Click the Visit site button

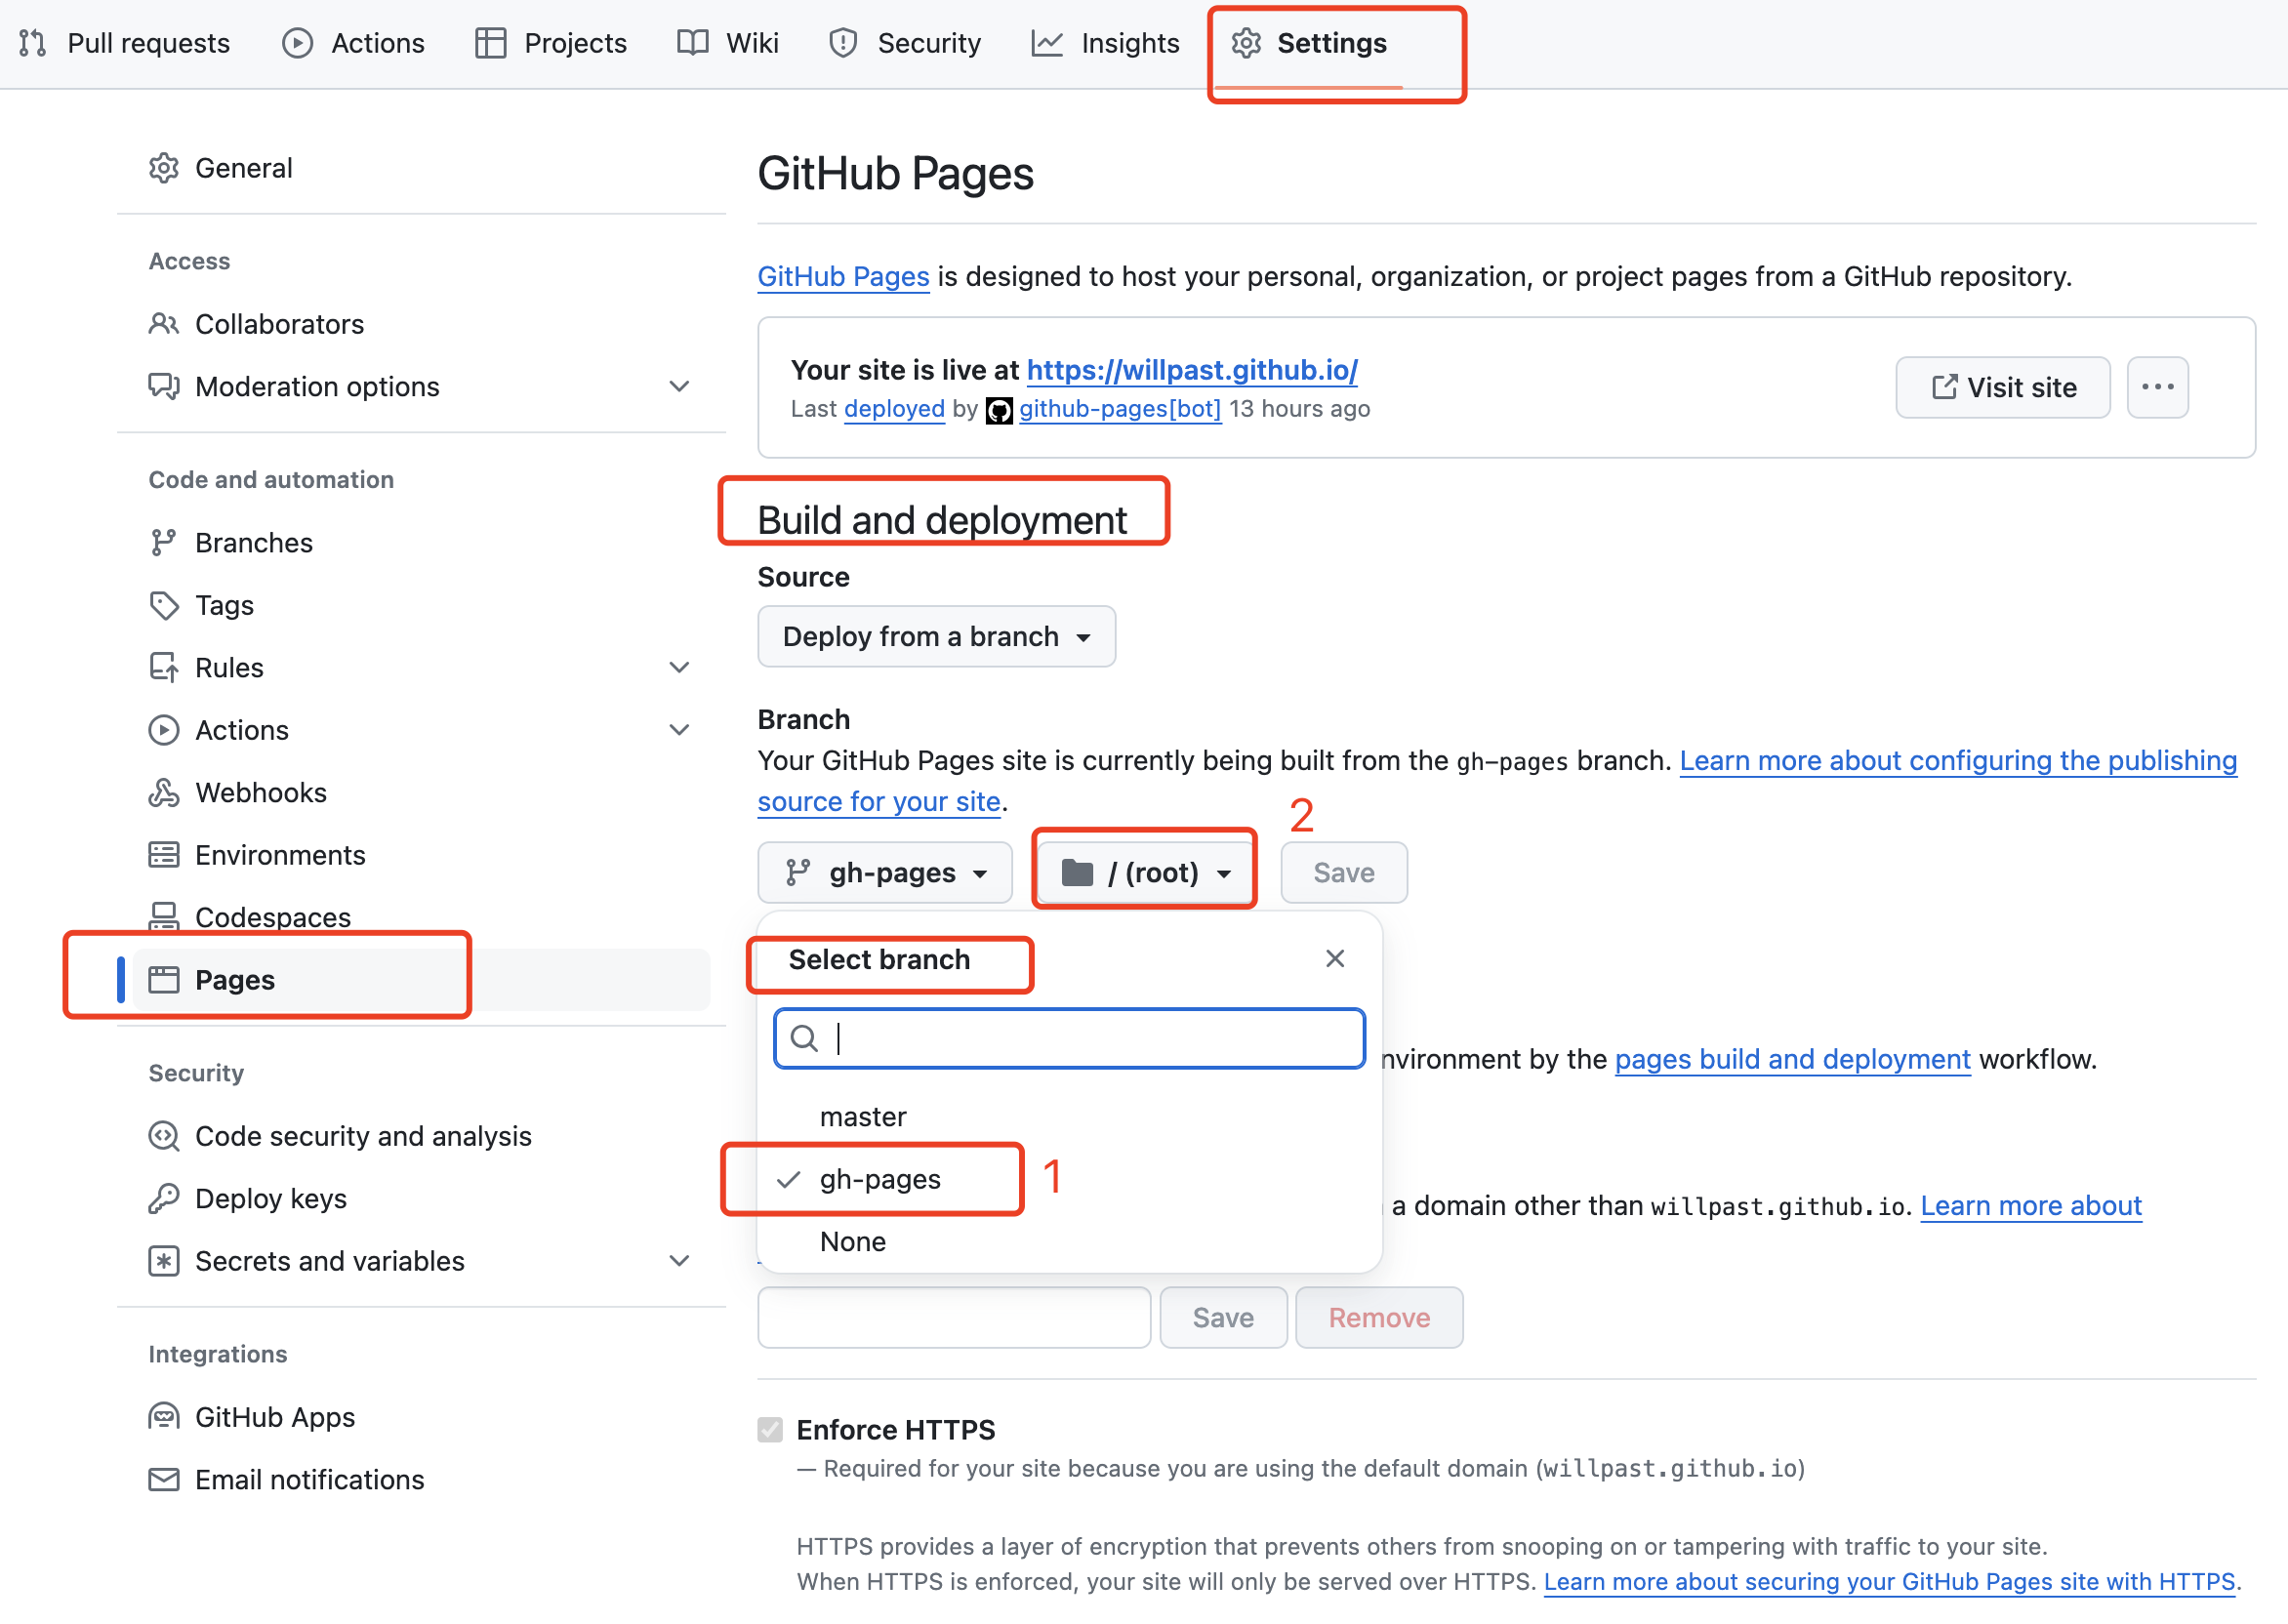(2002, 387)
